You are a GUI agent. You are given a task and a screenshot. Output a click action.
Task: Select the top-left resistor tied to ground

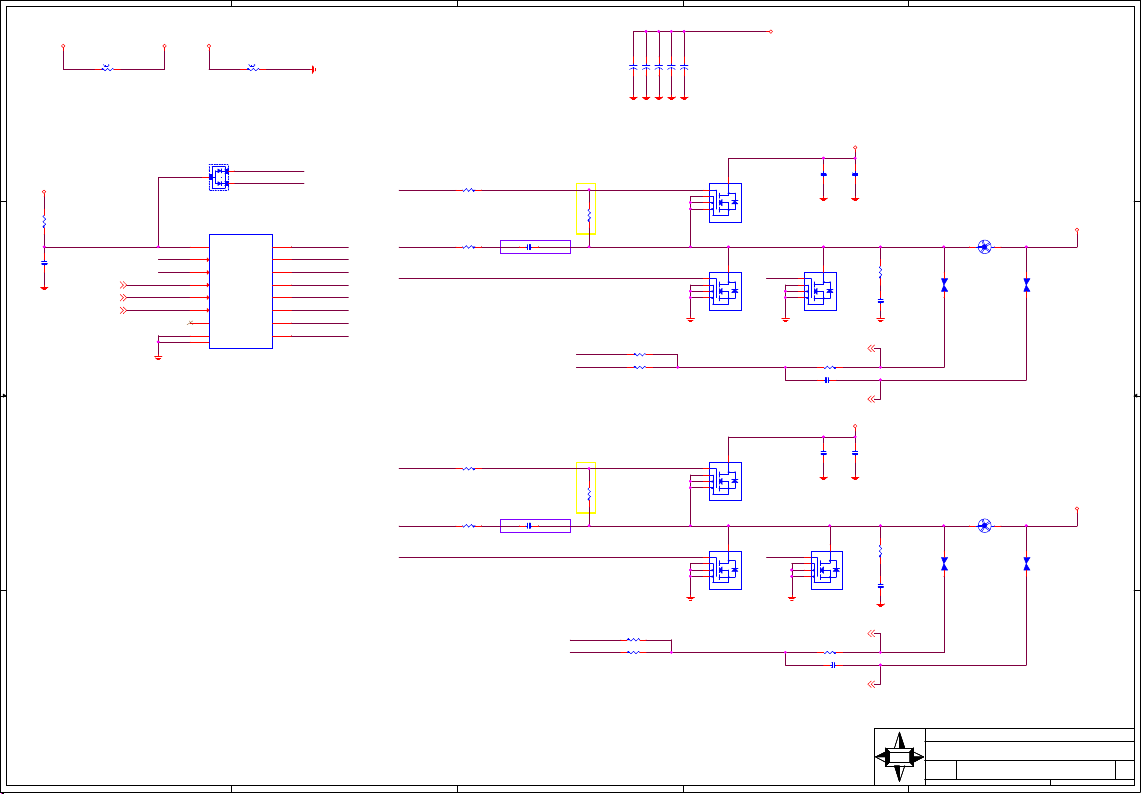253,68
